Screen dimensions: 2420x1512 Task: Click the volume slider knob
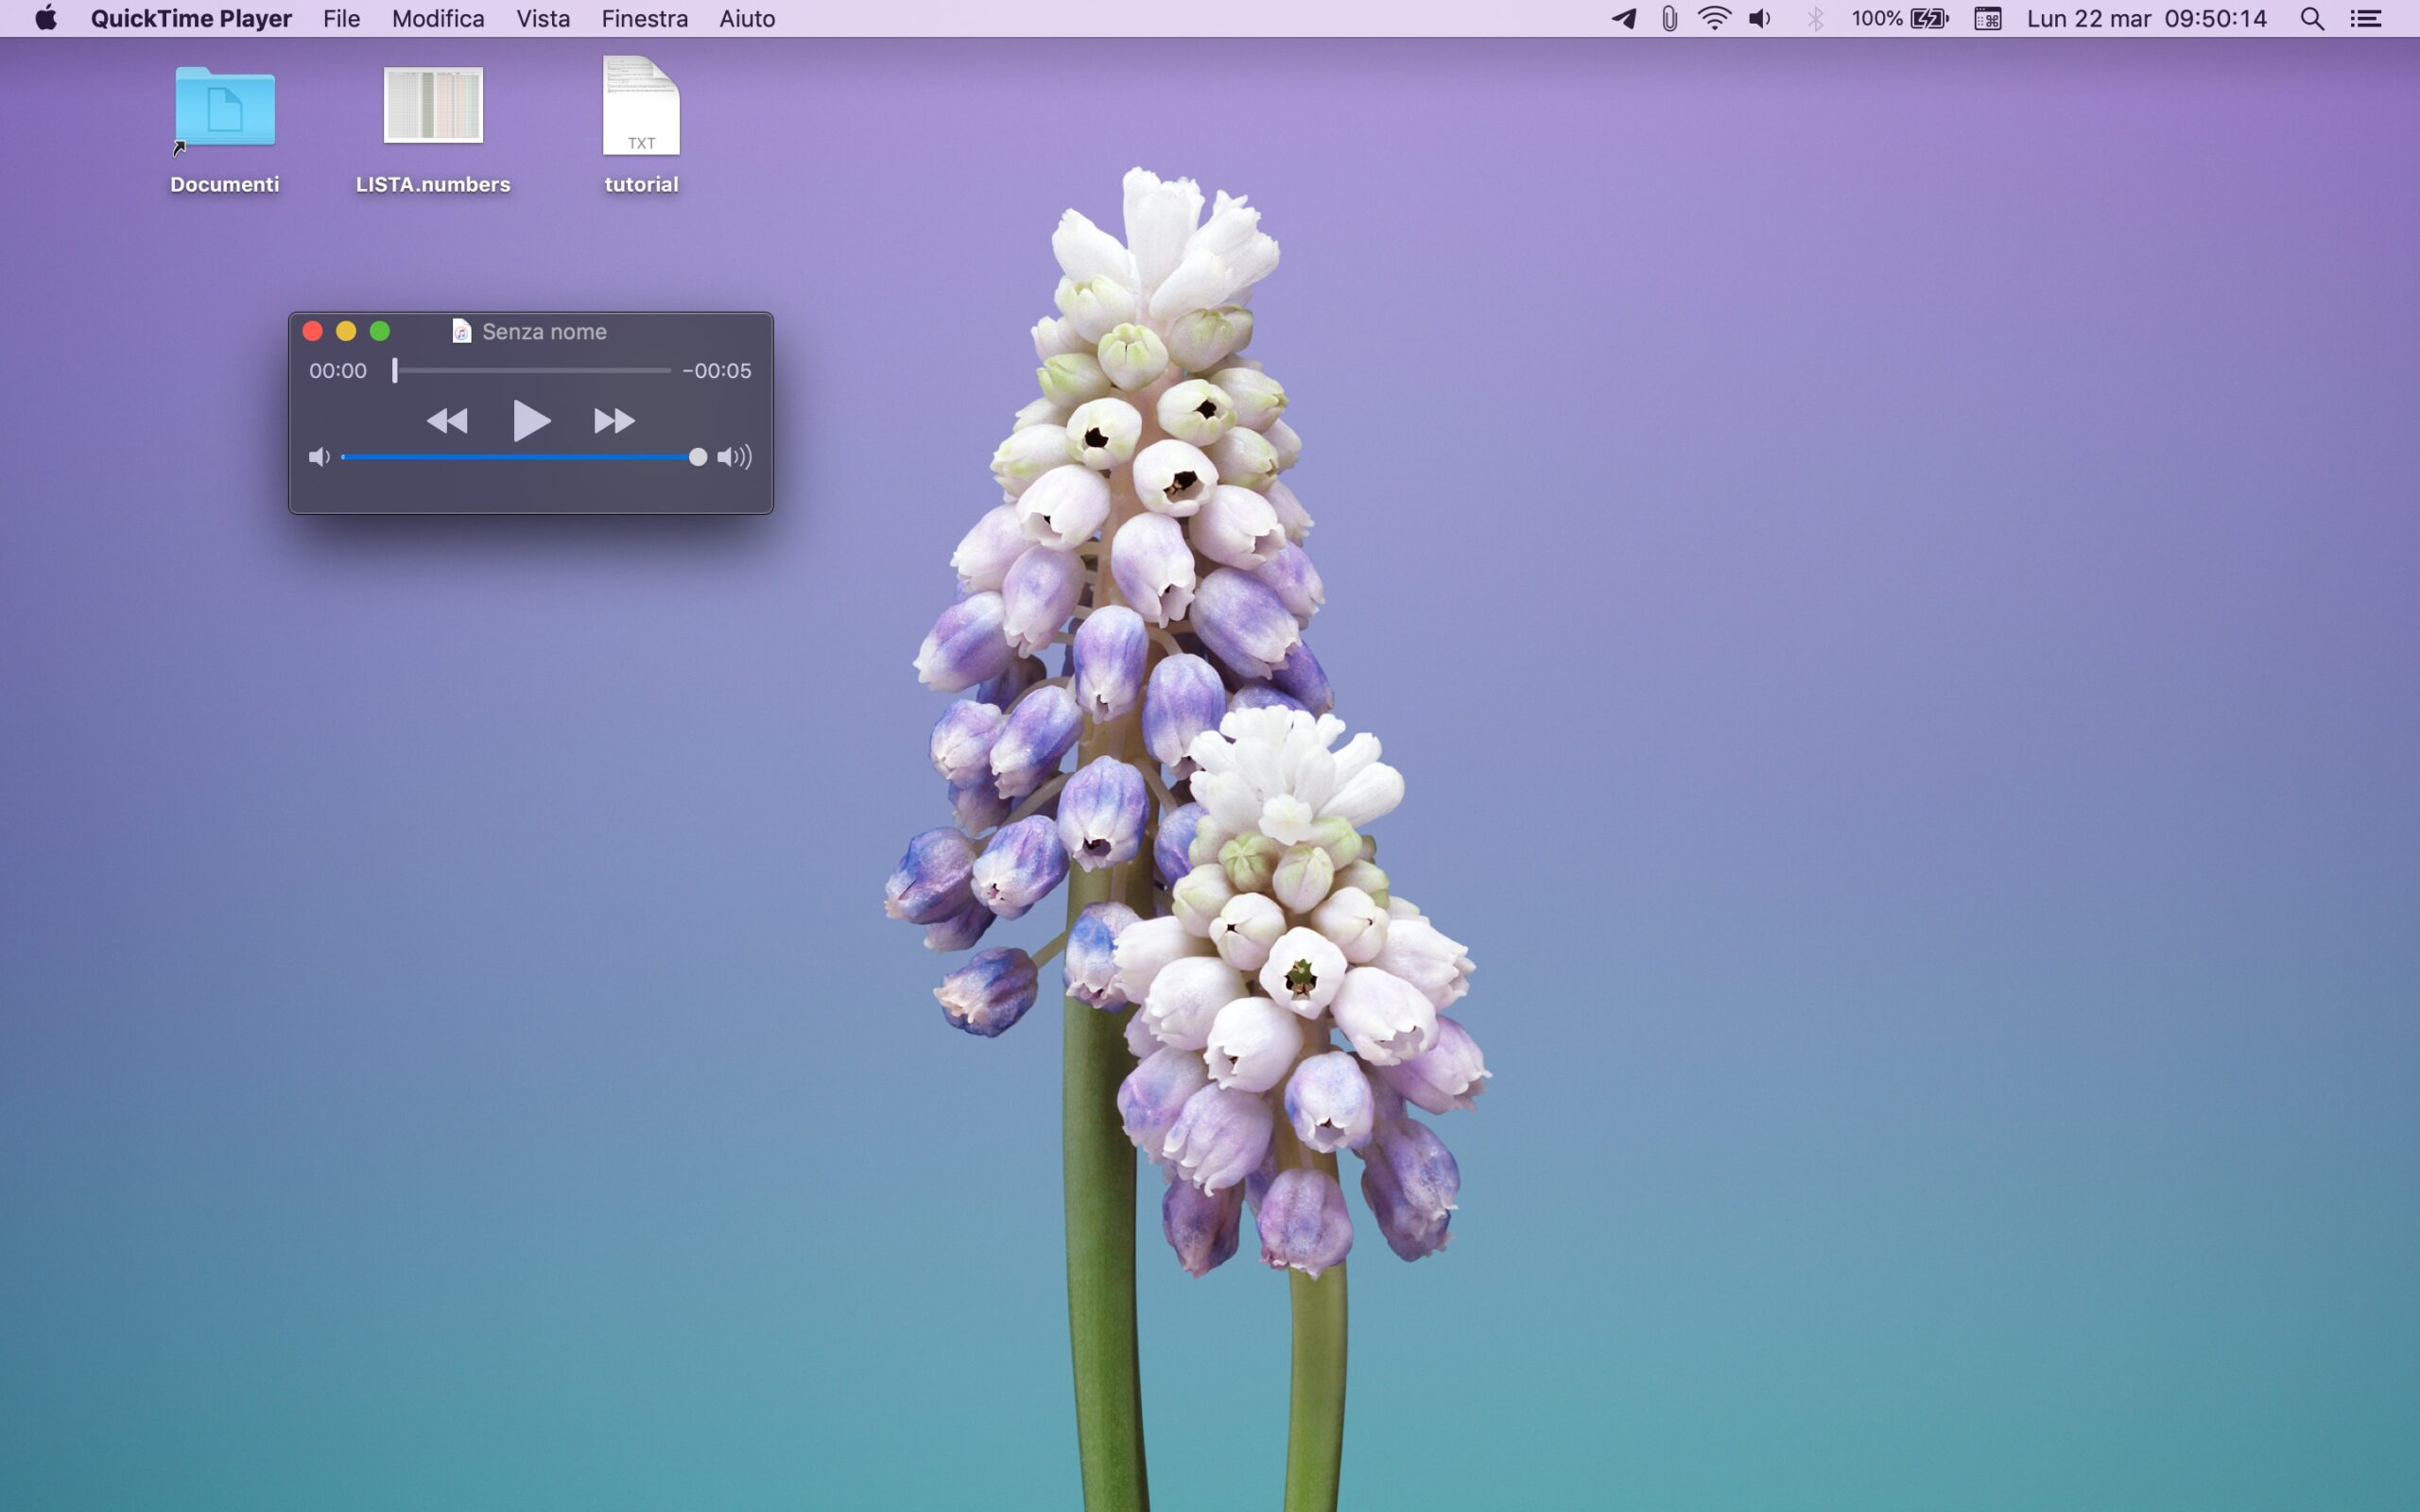(698, 457)
